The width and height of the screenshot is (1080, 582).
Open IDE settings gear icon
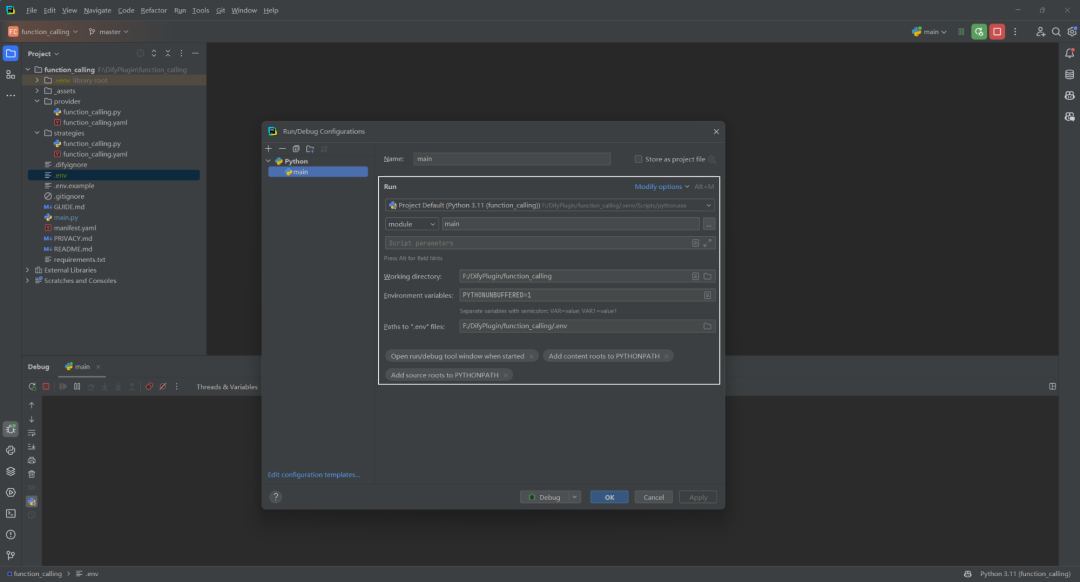click(x=1072, y=32)
